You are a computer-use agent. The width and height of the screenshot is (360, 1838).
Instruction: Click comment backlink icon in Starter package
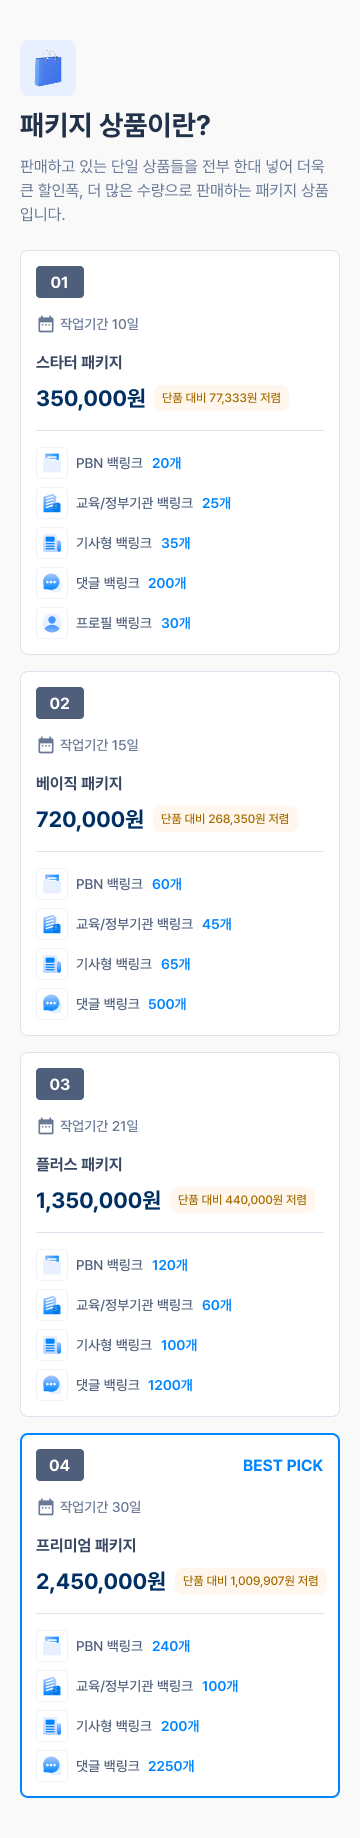click(52, 583)
